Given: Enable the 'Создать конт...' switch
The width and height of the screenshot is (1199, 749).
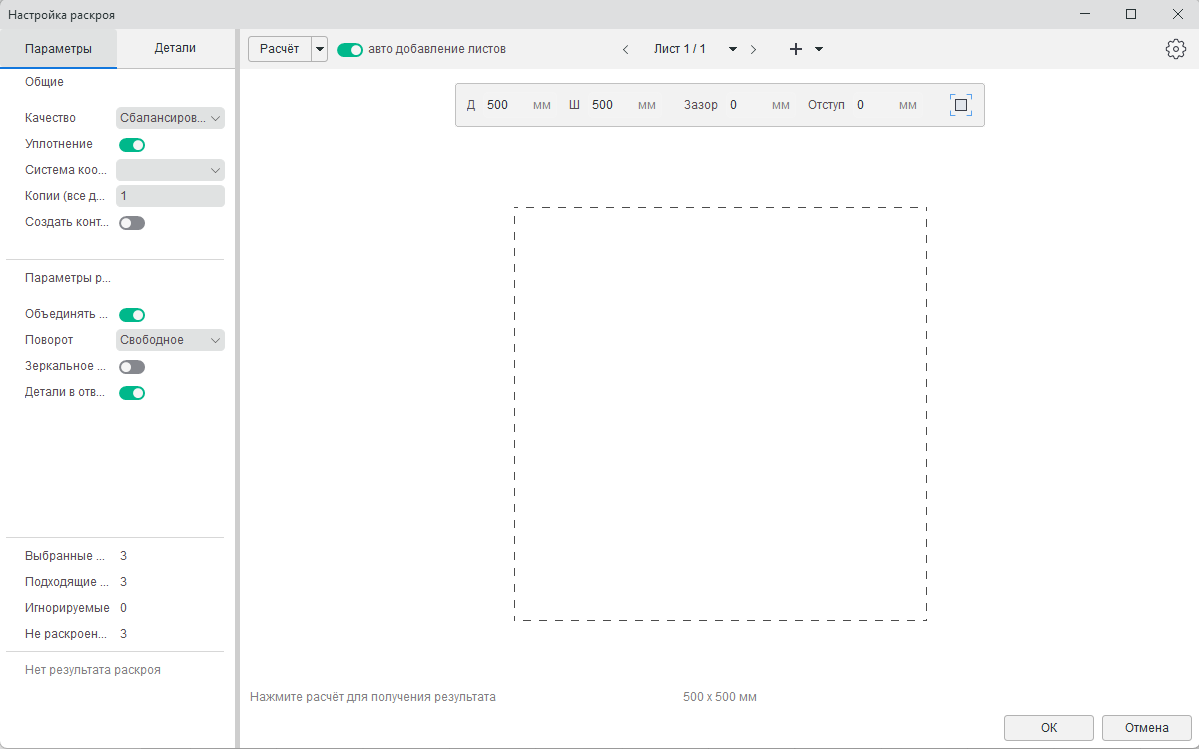Looking at the screenshot, I should coord(132,222).
